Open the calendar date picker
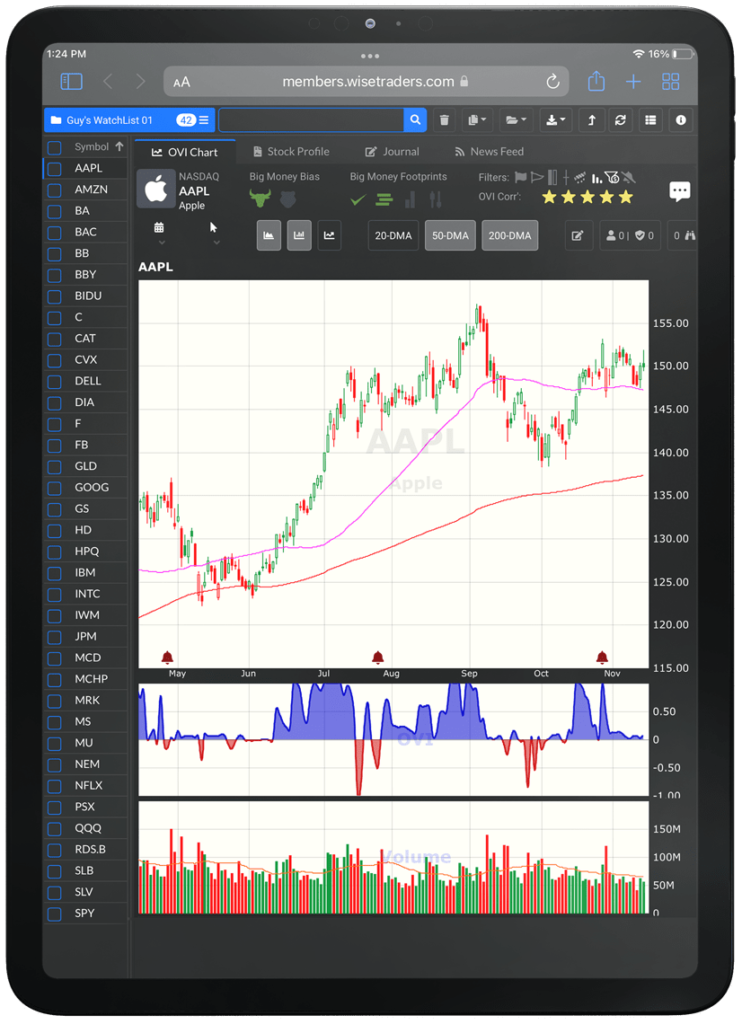Screen dimensions: 742x1024 (x=159, y=227)
